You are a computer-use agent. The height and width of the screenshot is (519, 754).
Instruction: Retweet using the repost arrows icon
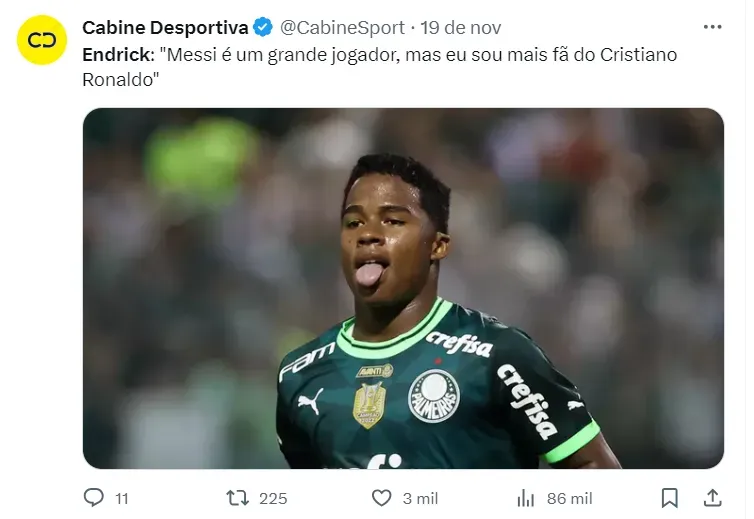point(238,498)
